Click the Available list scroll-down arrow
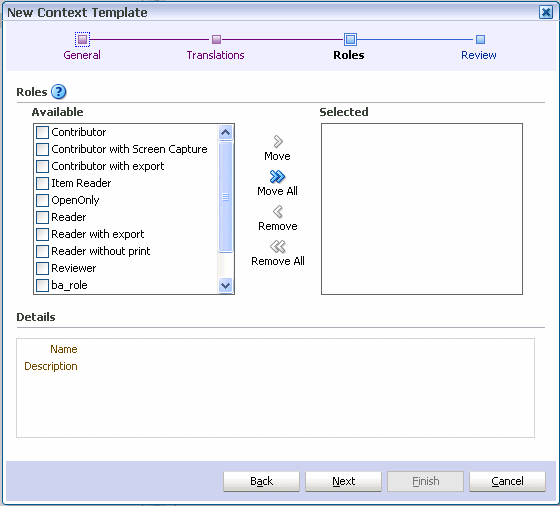 point(225,285)
